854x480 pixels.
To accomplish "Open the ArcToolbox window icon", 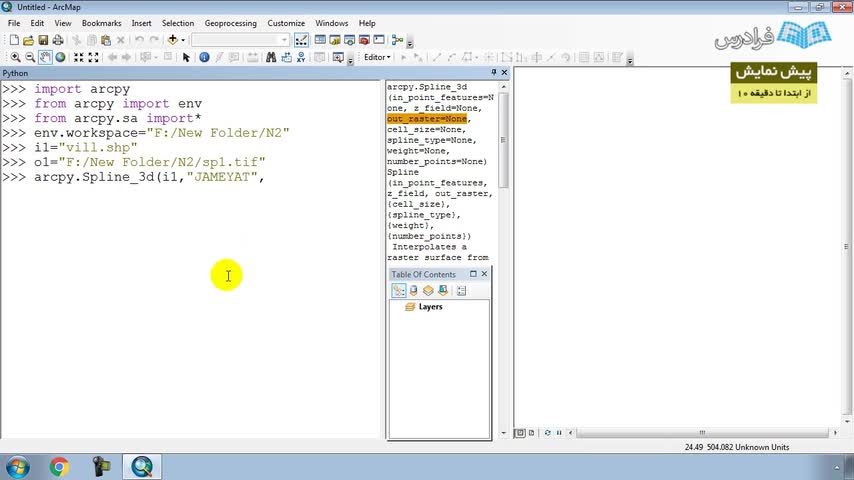I will coord(364,40).
